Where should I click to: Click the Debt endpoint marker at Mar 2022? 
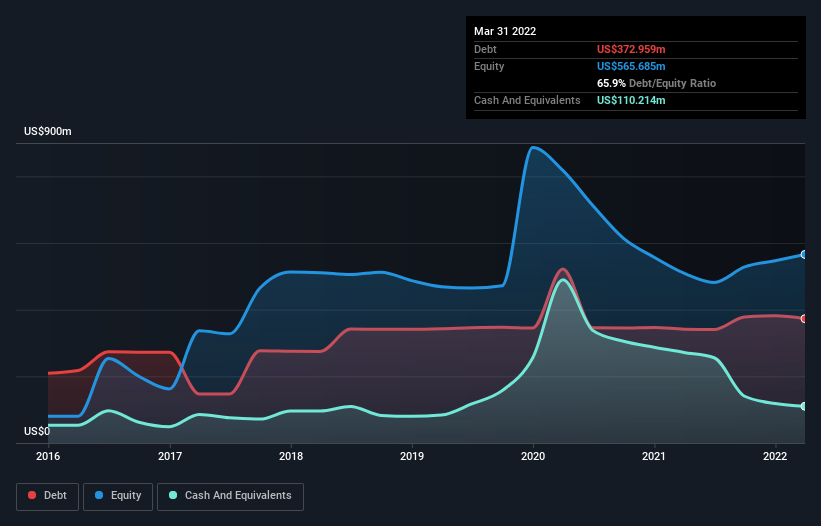pos(804,318)
